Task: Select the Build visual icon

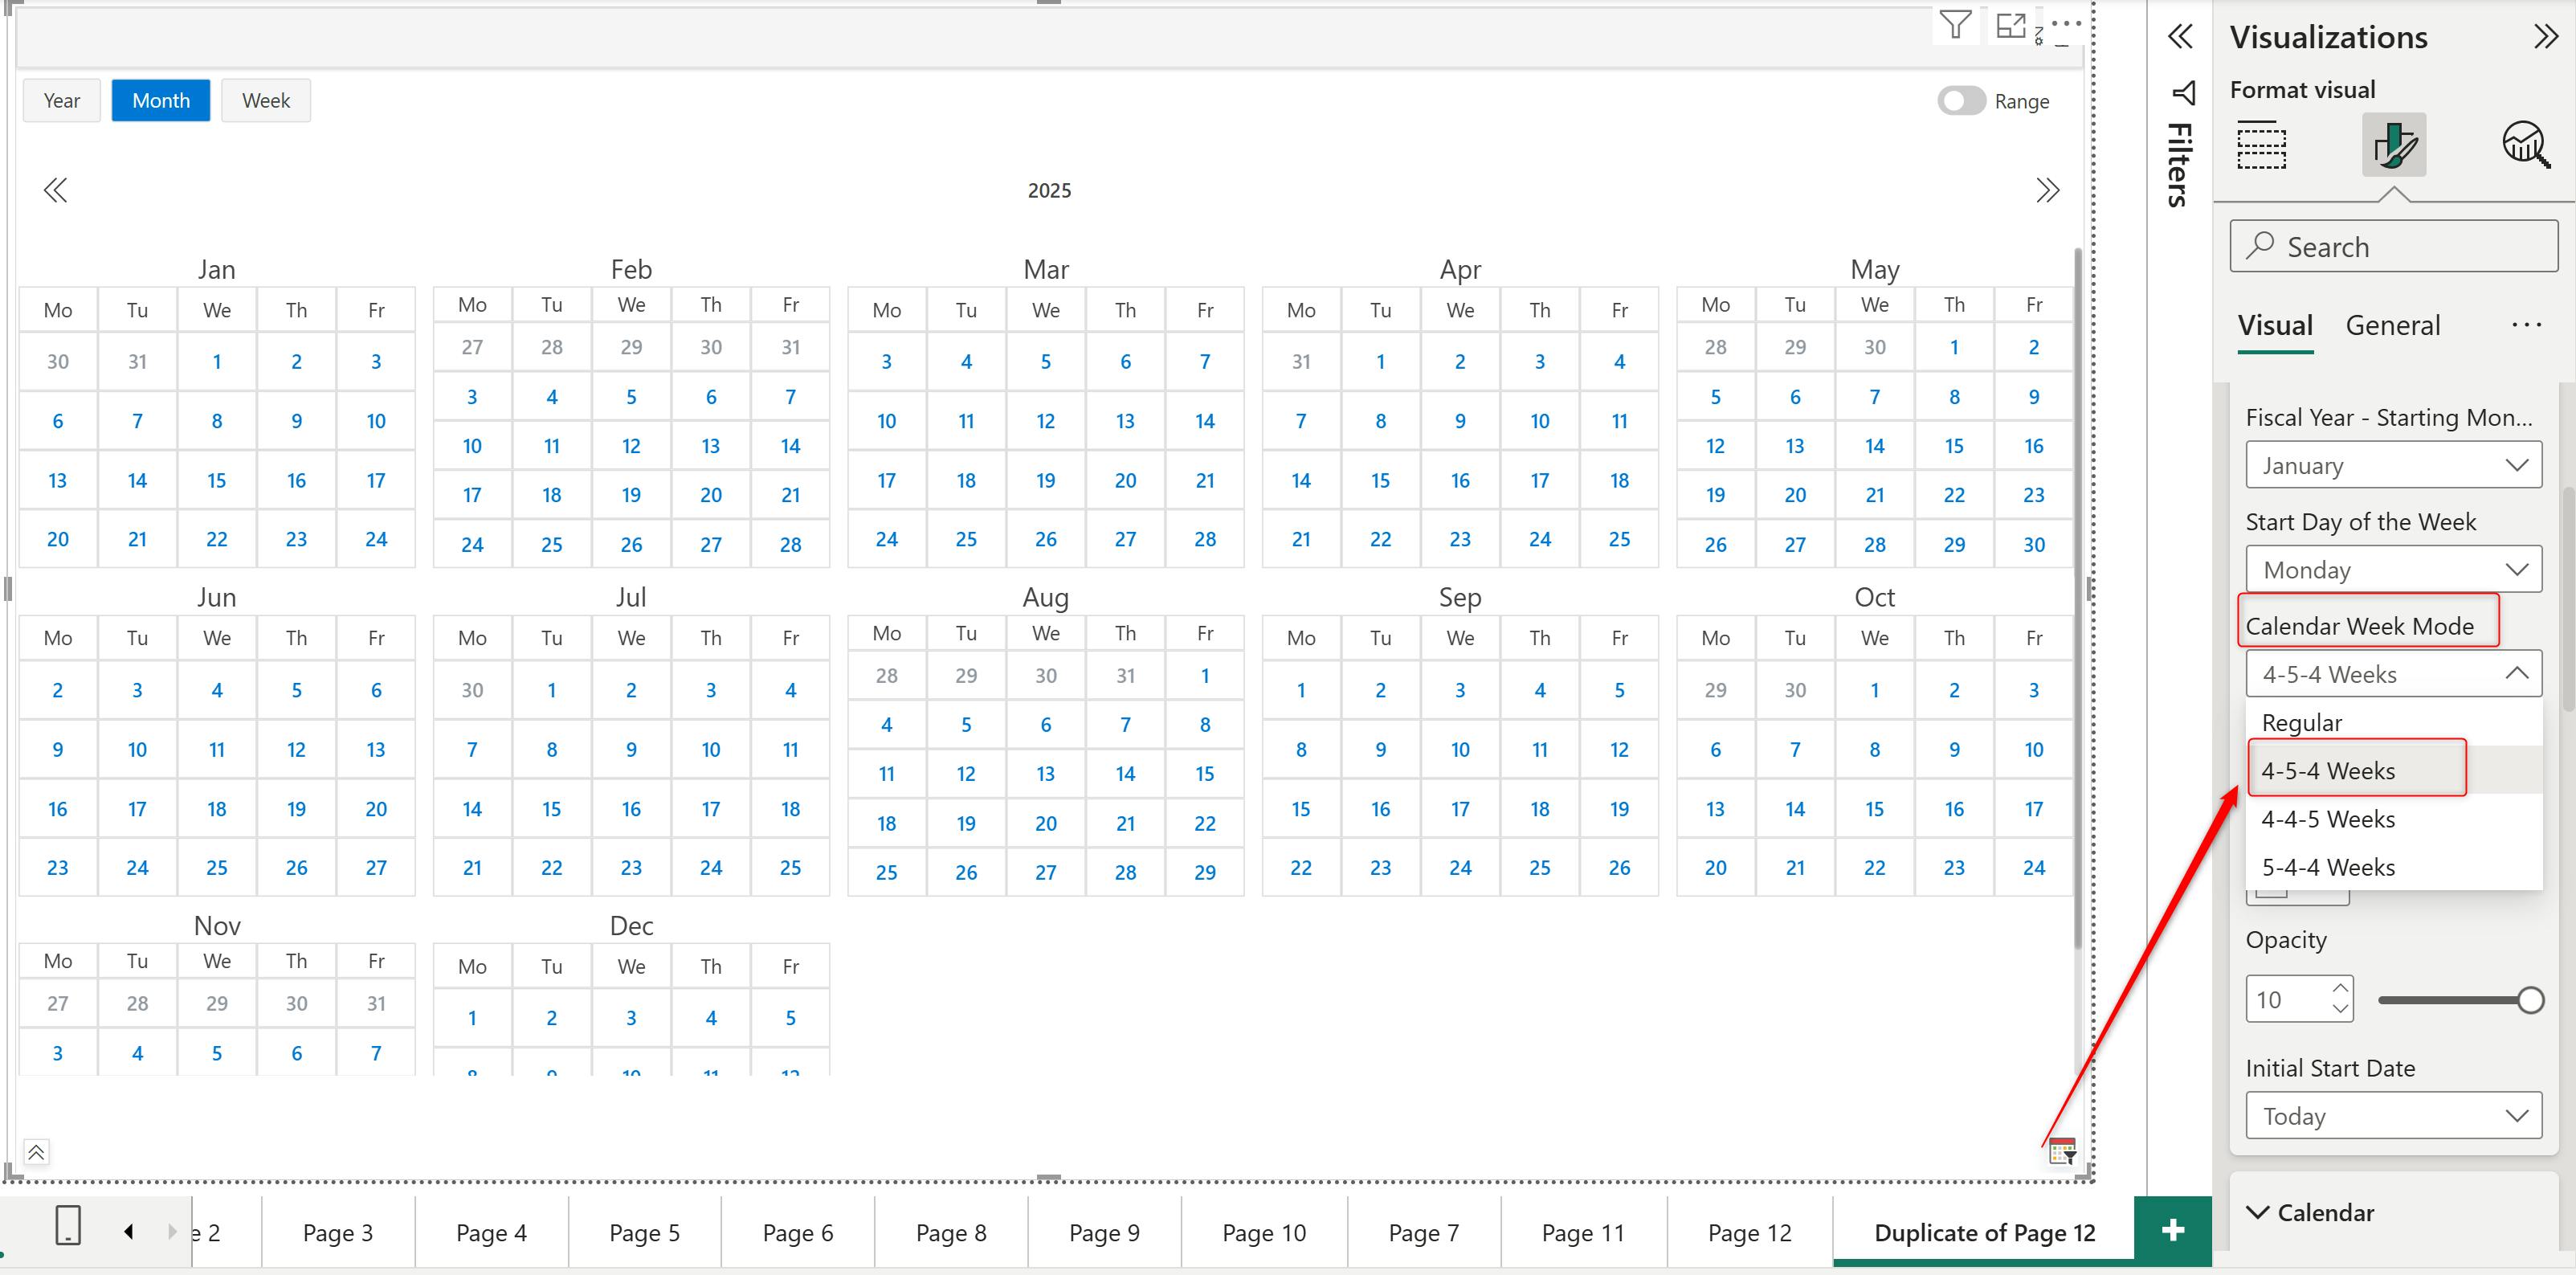Action: [2261, 145]
